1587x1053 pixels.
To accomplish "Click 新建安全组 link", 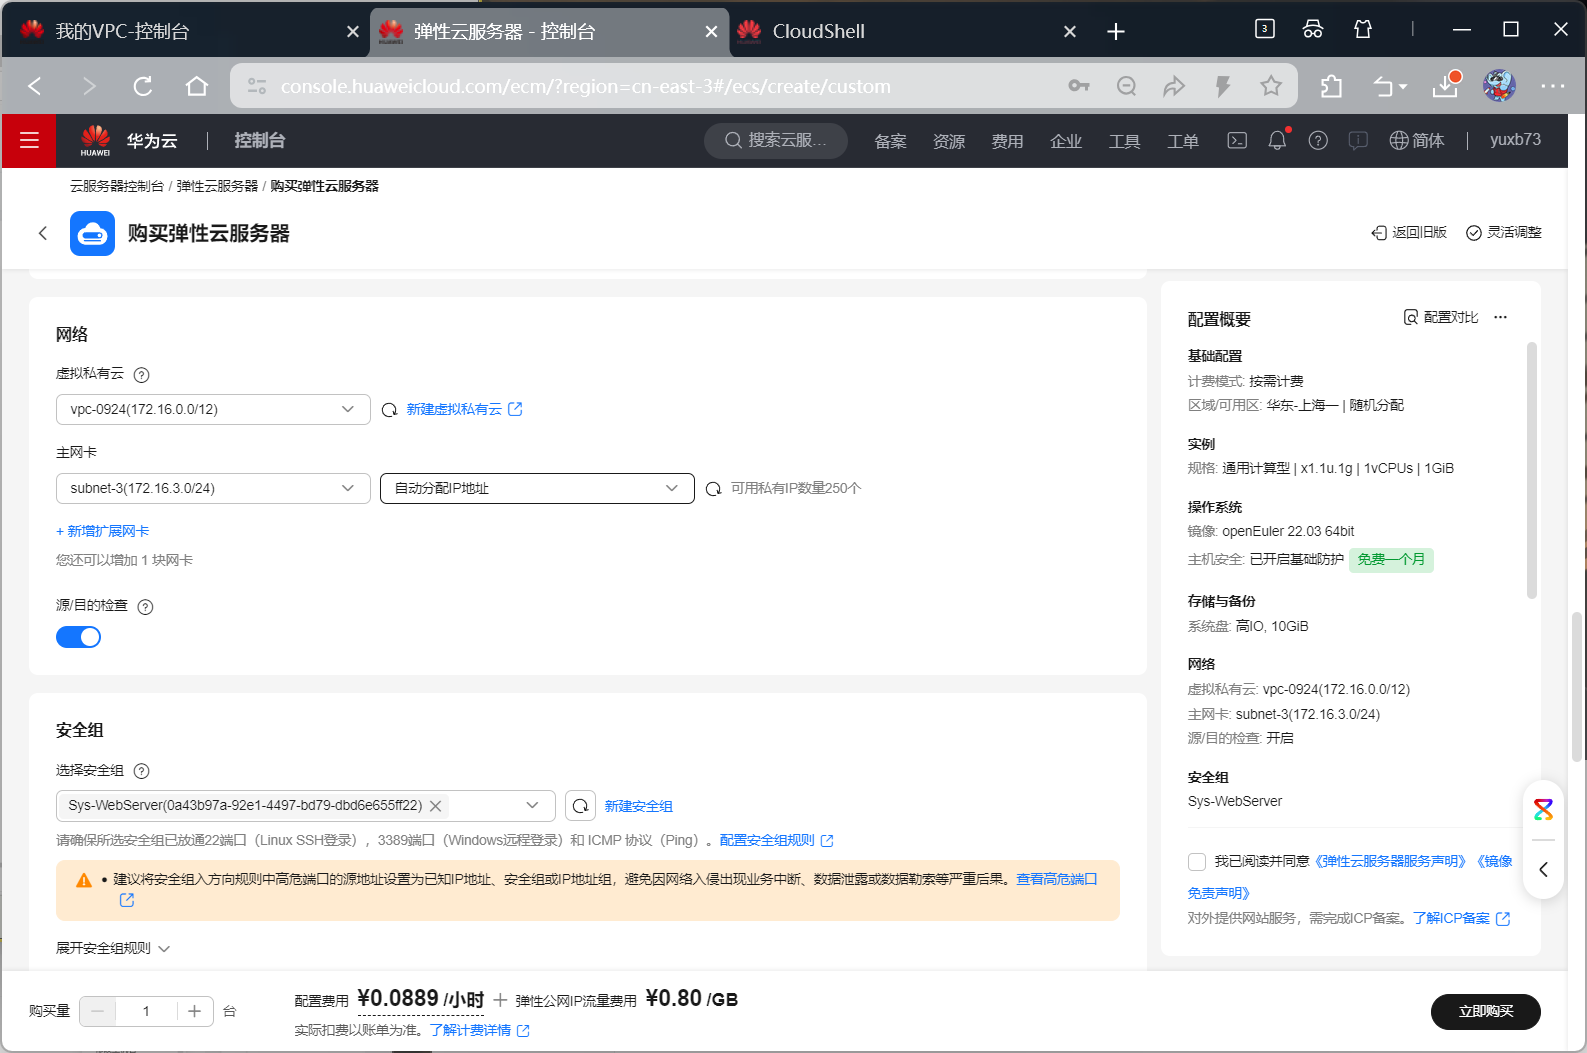I will point(638,806).
